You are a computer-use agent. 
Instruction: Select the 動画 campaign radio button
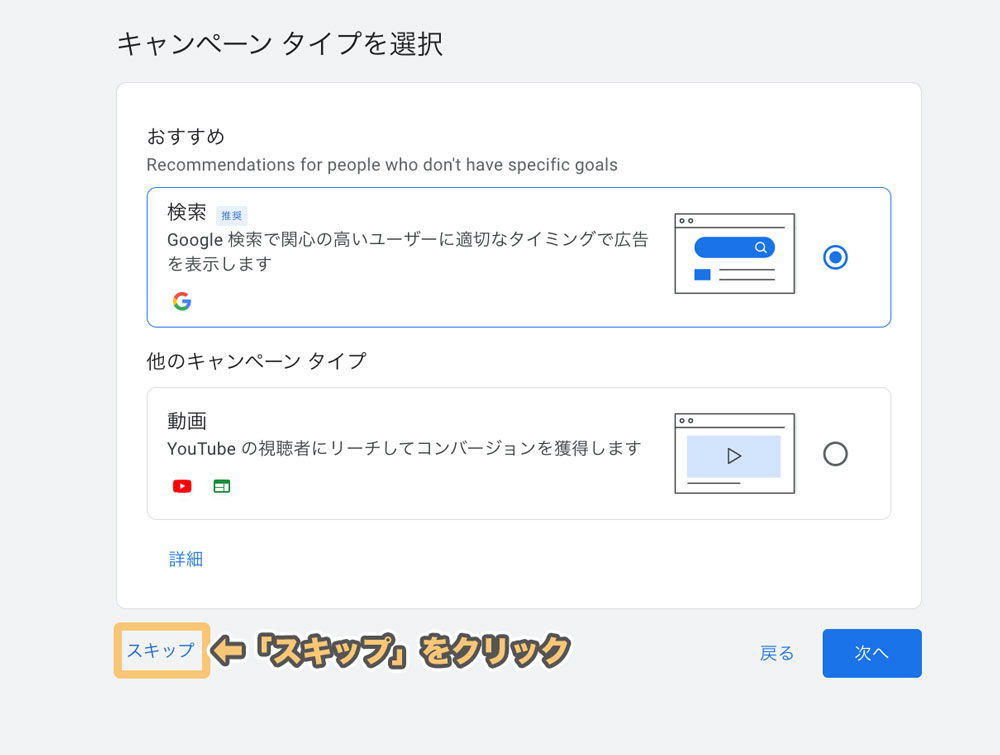coord(835,454)
